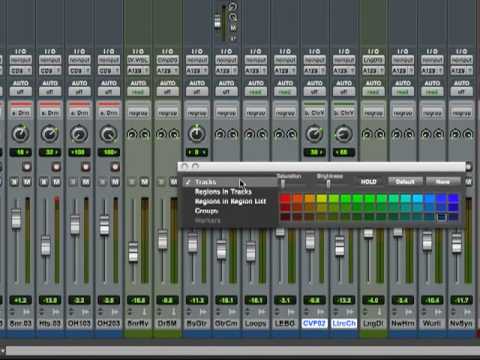This screenshot has width=480, height=360.
Task: Open automation mode selector on NvSyn
Action: (x=461, y=92)
